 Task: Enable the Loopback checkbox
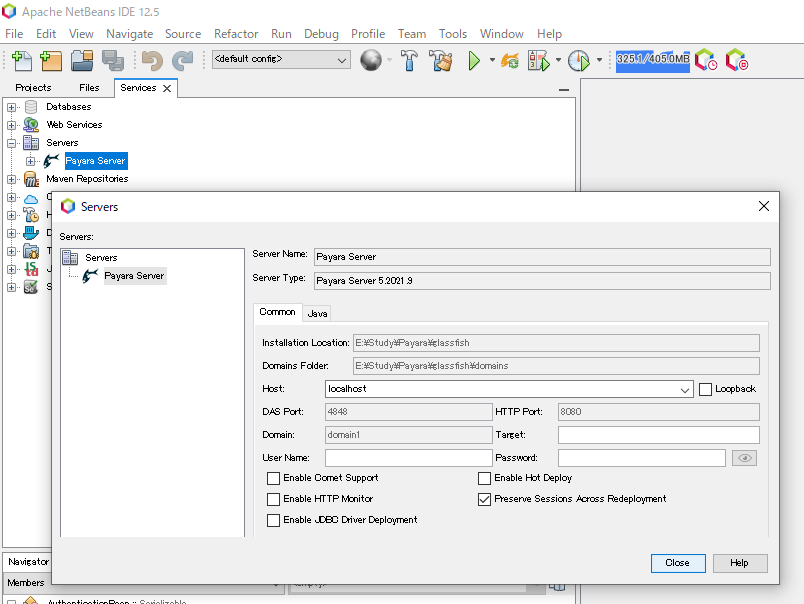click(x=706, y=389)
